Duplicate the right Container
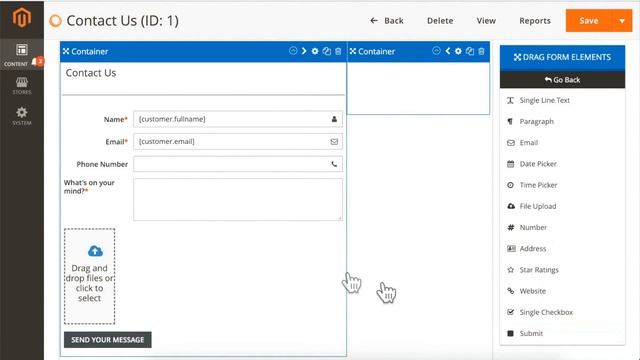Viewport: 640px width, 360px height. click(470, 51)
